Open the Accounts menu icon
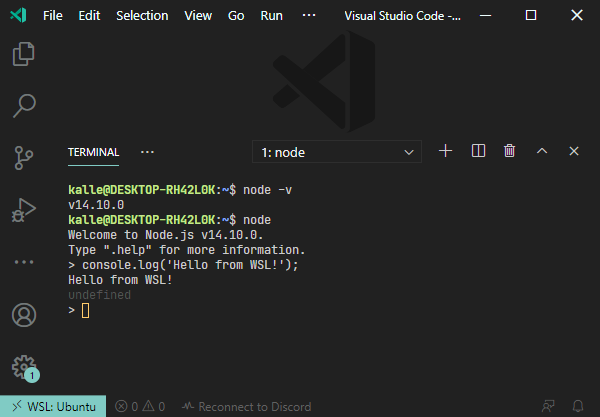 click(24, 315)
